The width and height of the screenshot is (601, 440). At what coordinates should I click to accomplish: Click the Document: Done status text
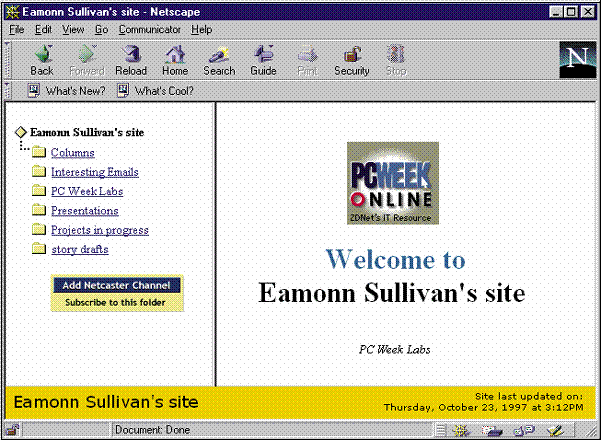point(152,430)
